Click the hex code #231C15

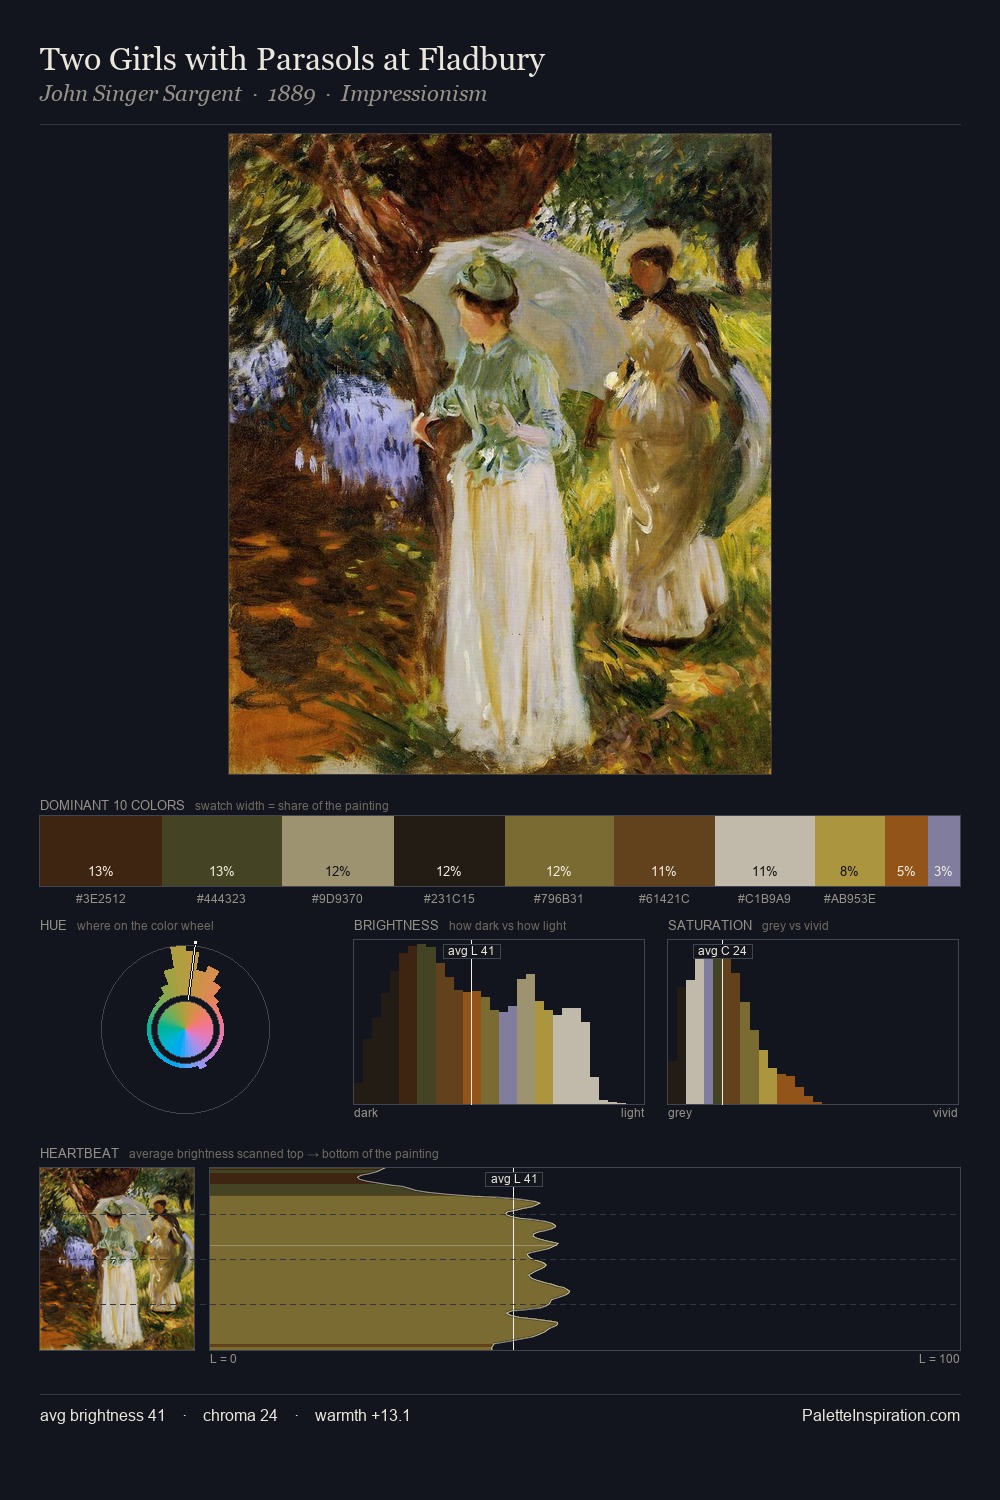pos(449,898)
